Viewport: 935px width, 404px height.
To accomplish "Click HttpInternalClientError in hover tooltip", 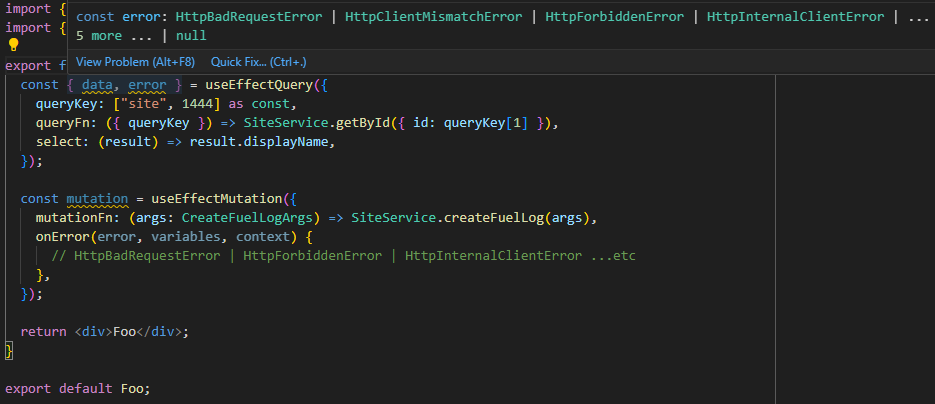I will [795, 17].
